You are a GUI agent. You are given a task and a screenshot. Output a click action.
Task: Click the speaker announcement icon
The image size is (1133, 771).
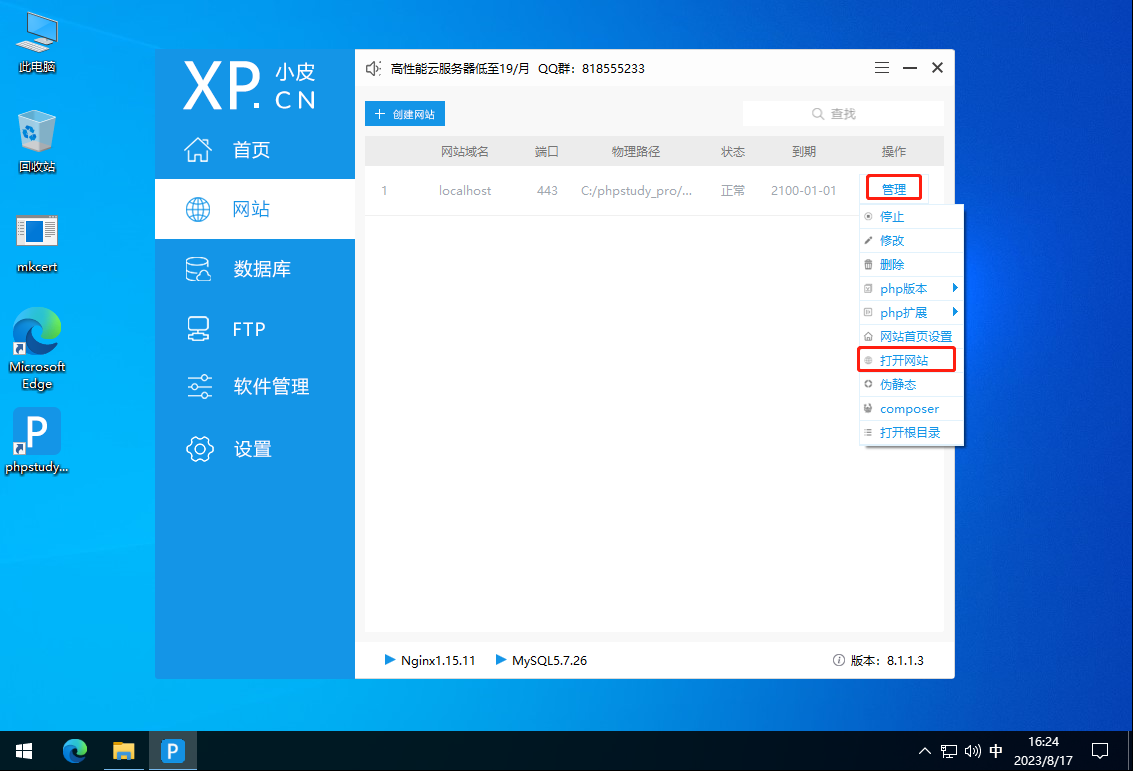tap(373, 68)
